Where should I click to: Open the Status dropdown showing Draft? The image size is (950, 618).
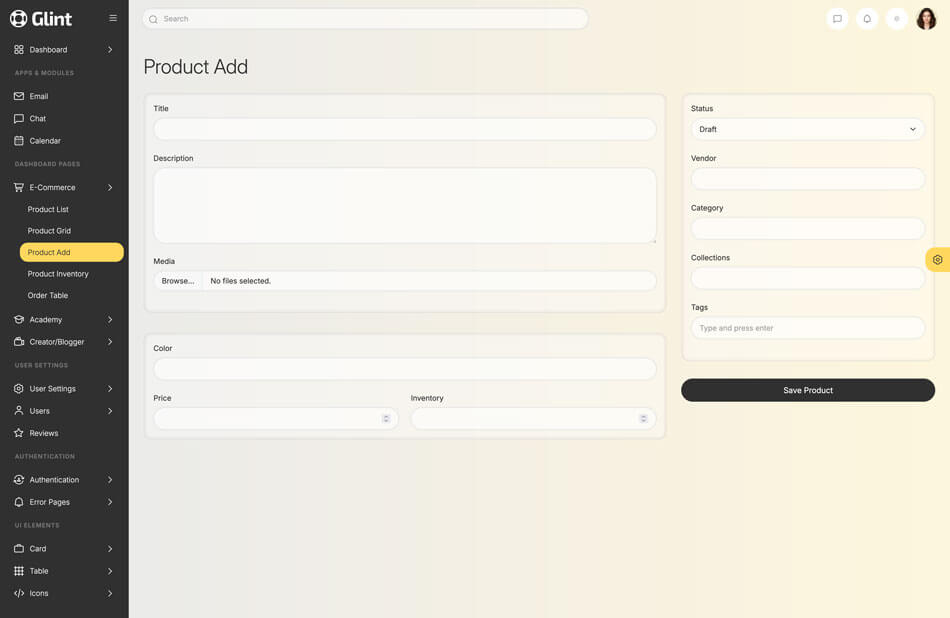point(807,129)
